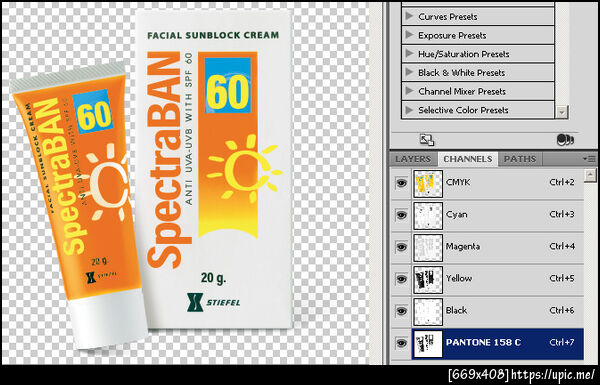Expand Selective Color Presets
The image size is (600, 385).
click(409, 110)
